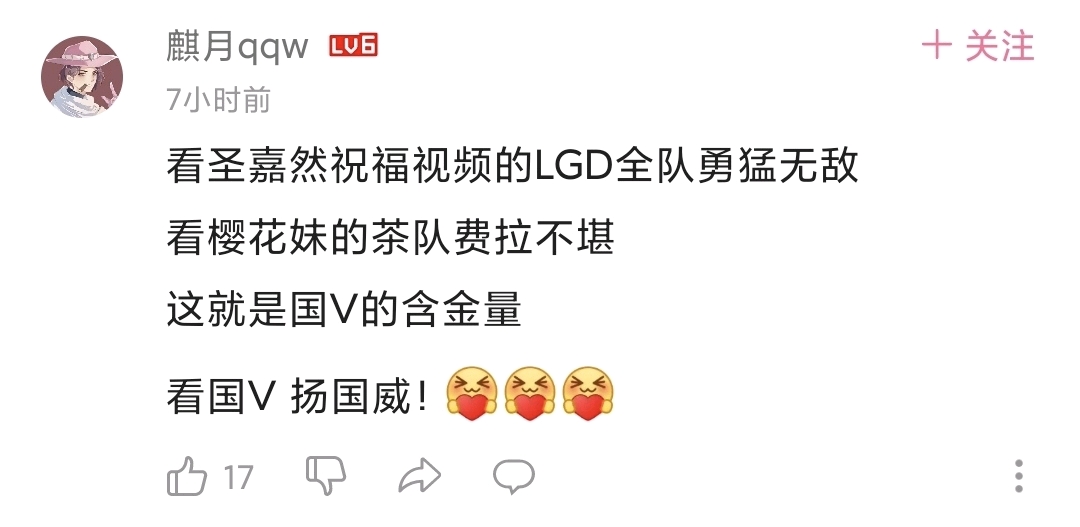Open replies with speech bubble icon

pos(514,476)
